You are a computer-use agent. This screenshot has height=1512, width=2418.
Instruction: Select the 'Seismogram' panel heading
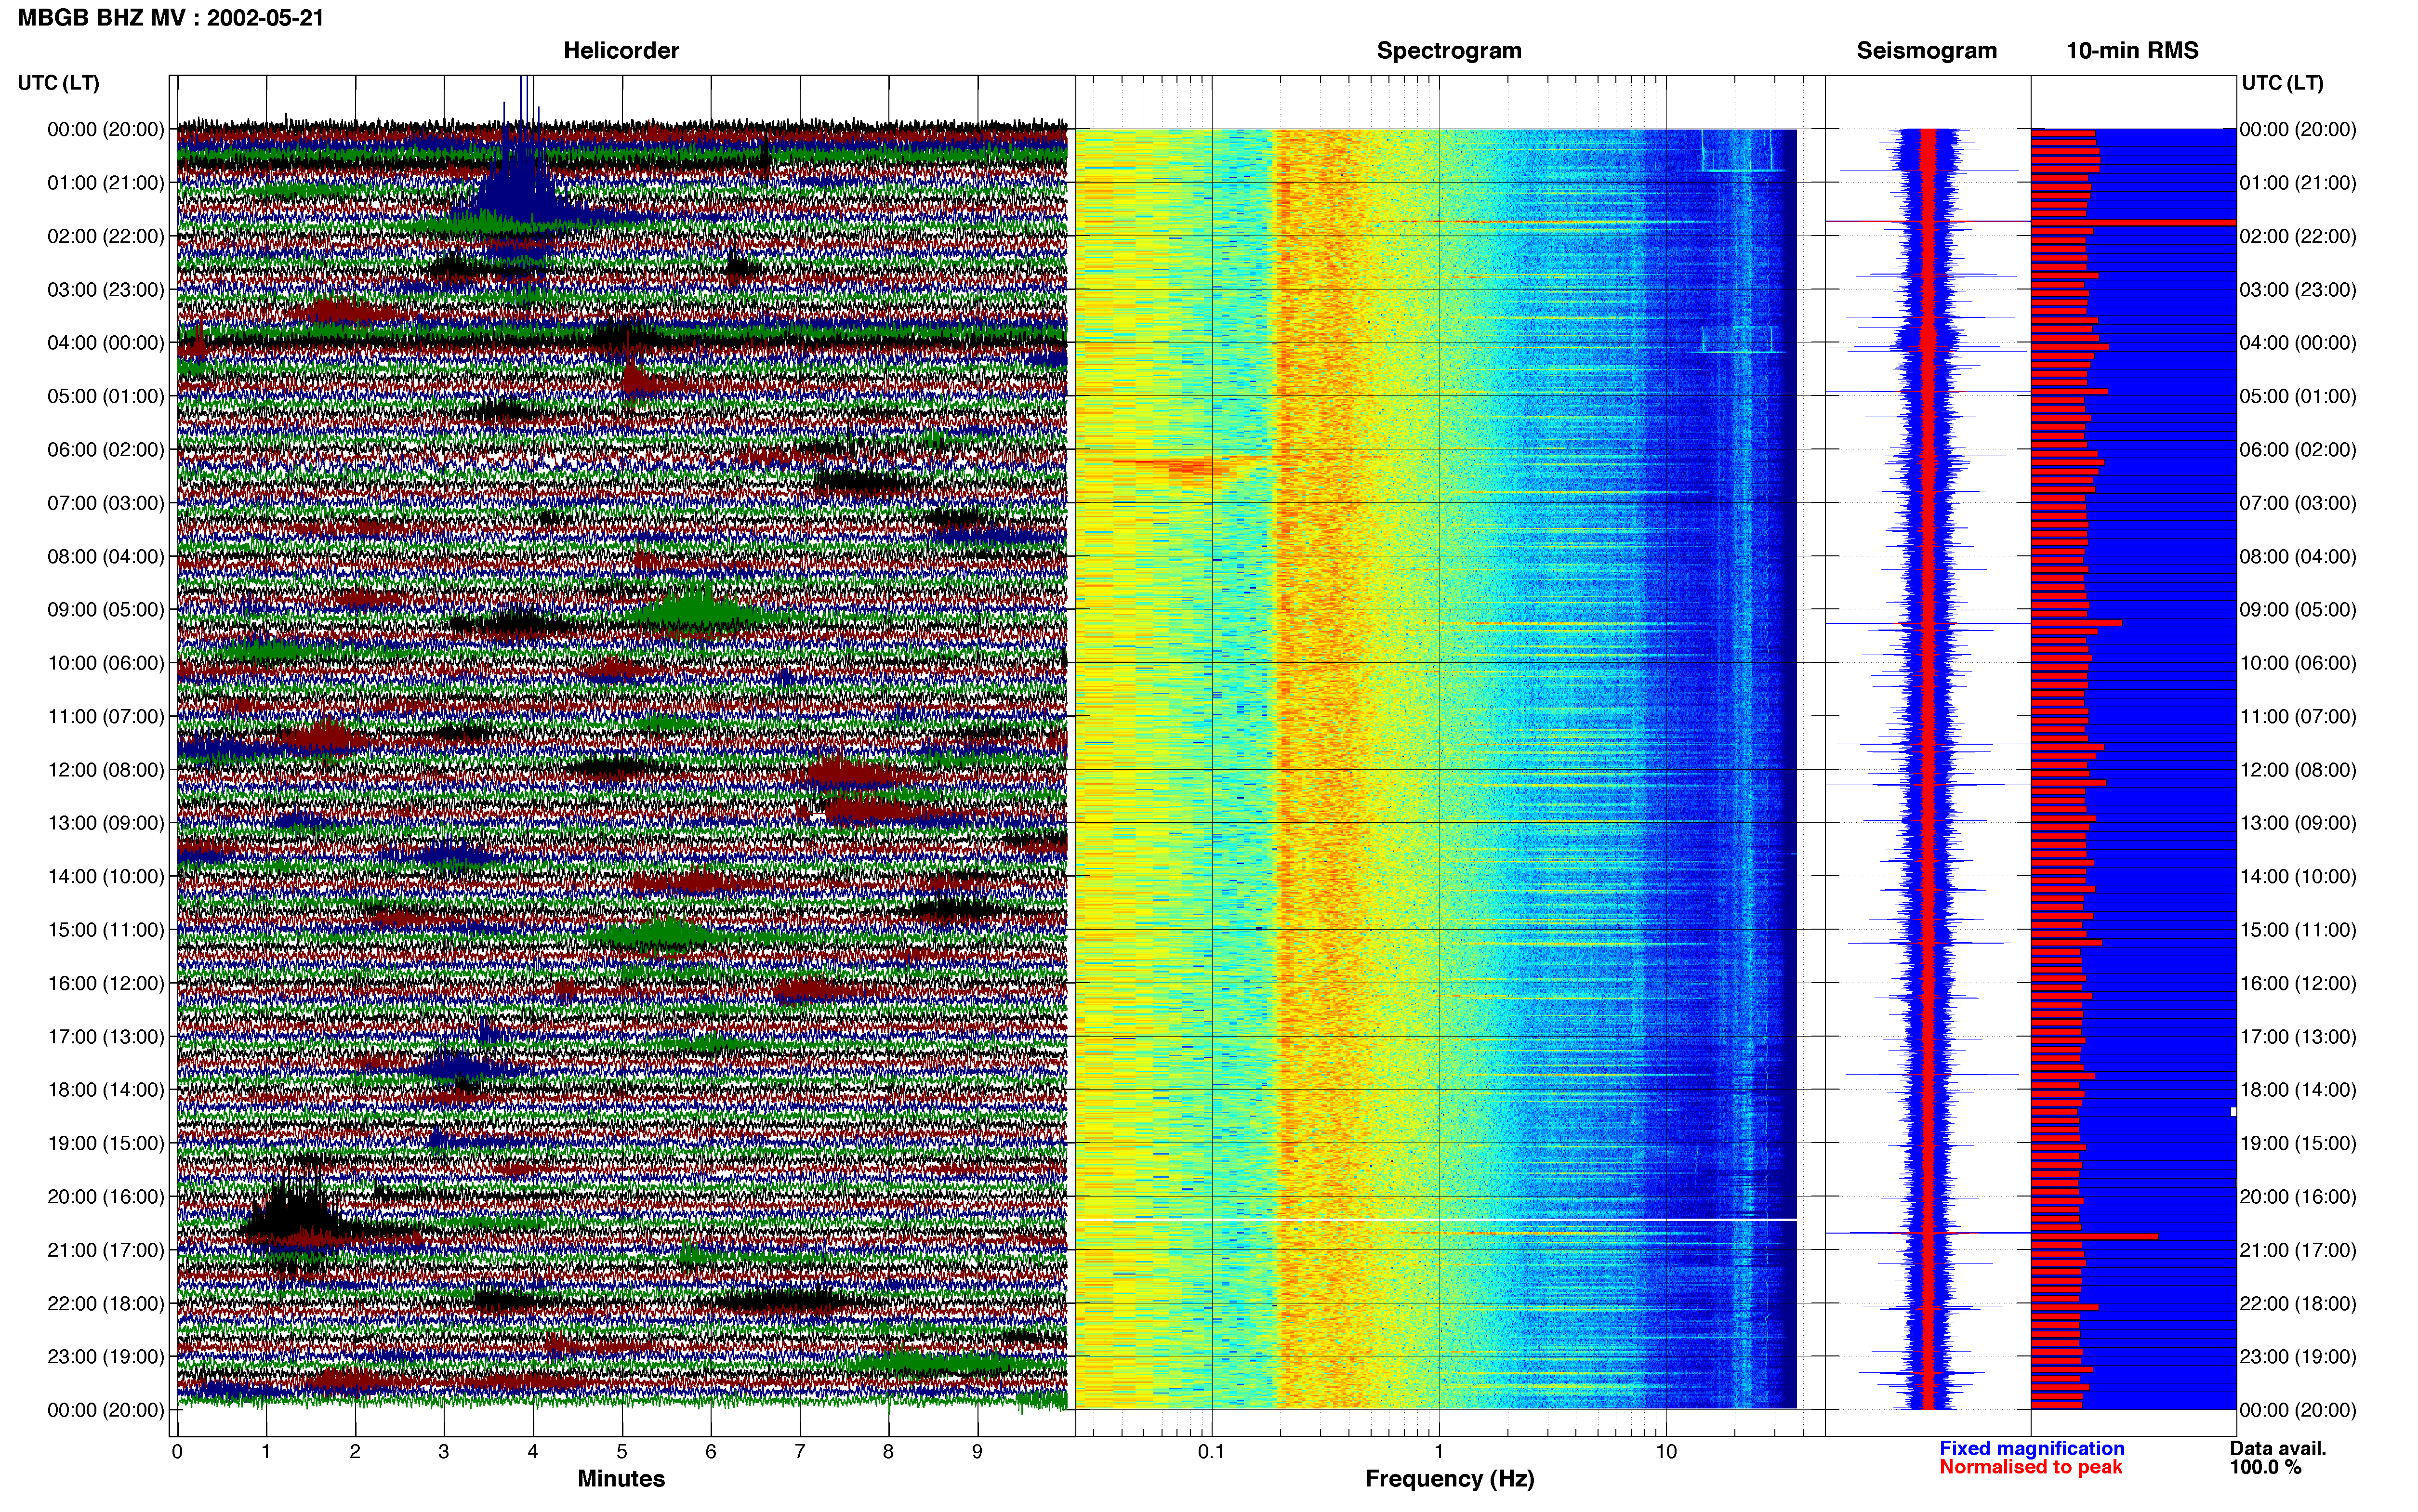[x=1926, y=50]
